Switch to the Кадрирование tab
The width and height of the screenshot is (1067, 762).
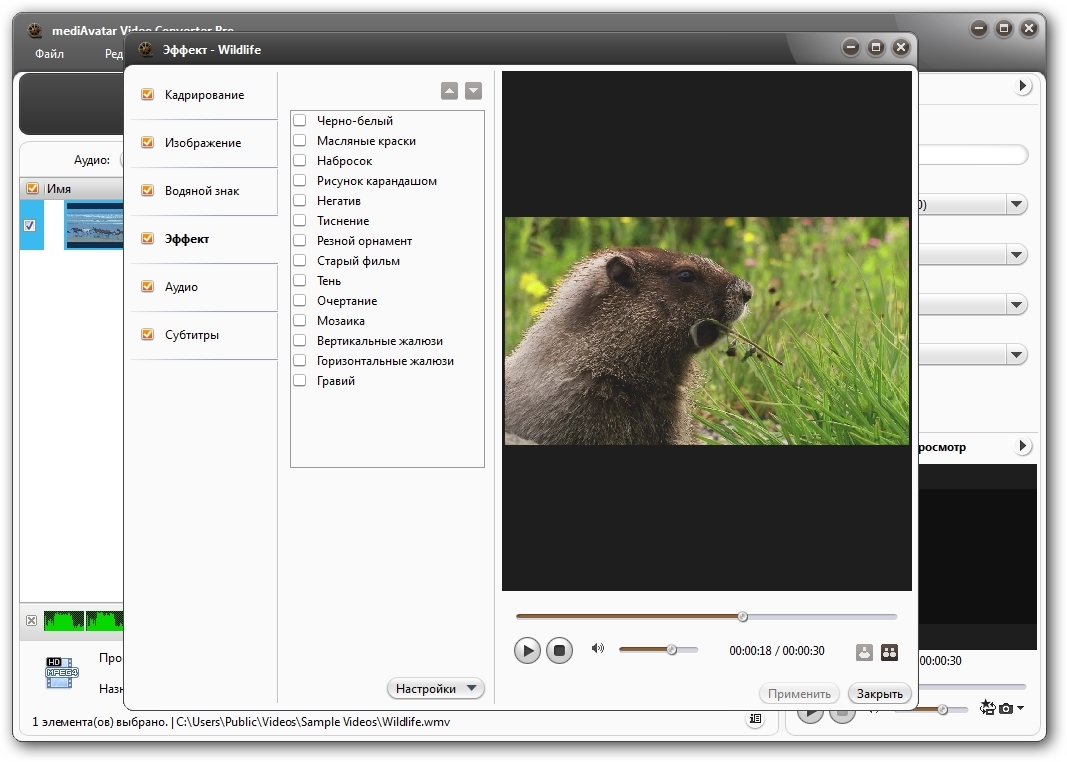[x=204, y=95]
